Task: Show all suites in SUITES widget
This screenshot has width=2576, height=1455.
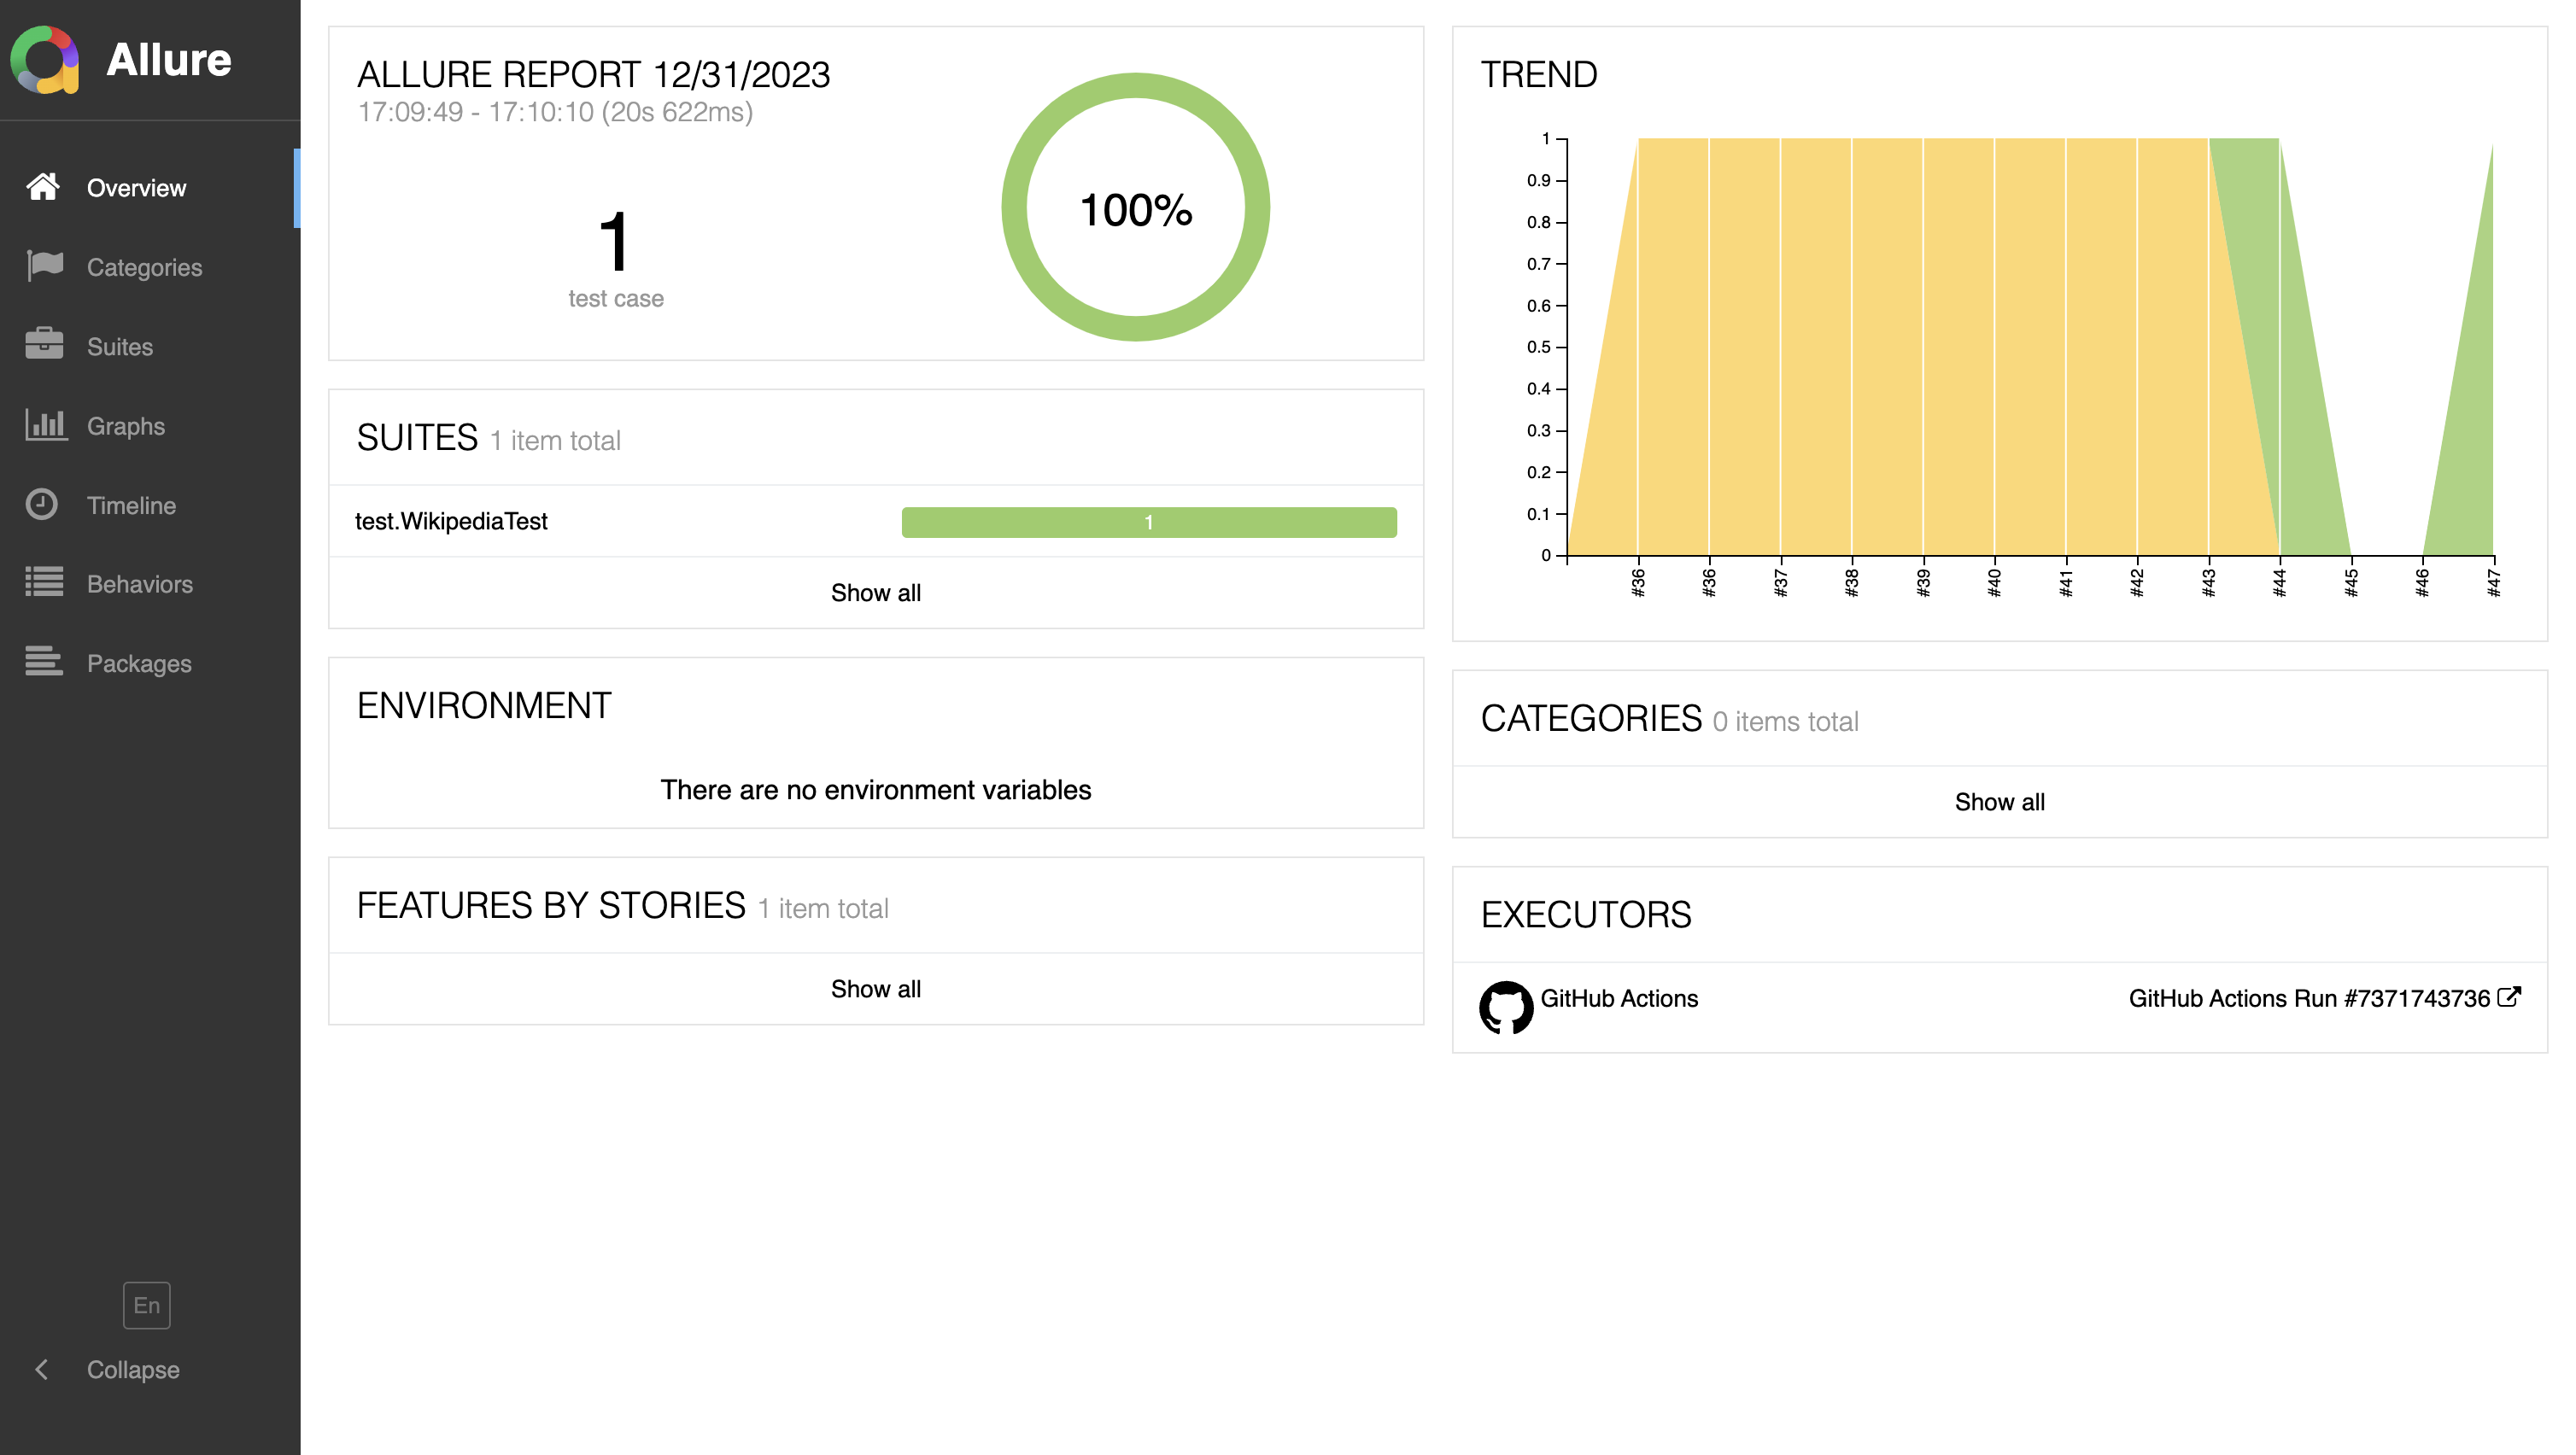Action: [875, 593]
